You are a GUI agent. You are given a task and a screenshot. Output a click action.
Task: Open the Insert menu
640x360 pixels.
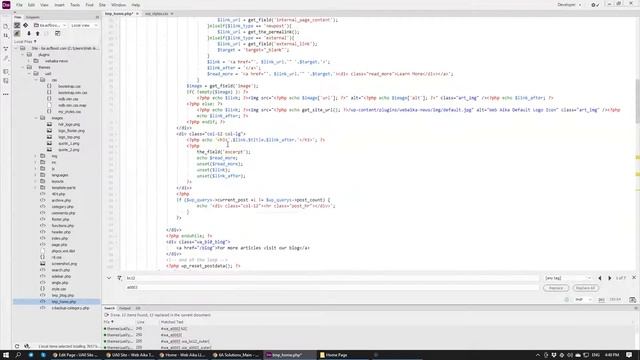click(60, 5)
